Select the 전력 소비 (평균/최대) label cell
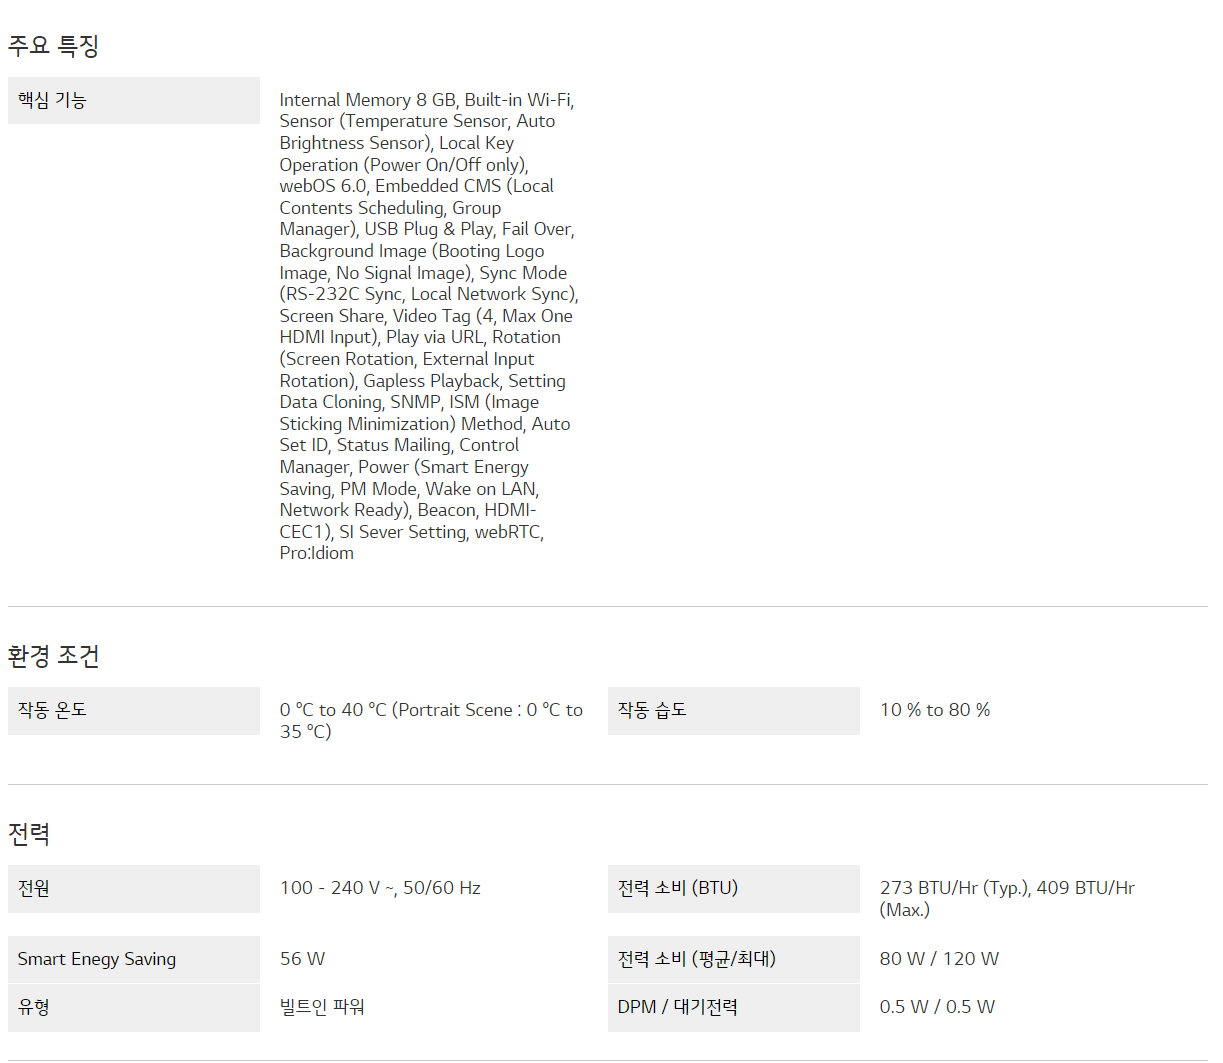Image resolution: width=1223 pixels, height=1063 pixels. [733, 959]
